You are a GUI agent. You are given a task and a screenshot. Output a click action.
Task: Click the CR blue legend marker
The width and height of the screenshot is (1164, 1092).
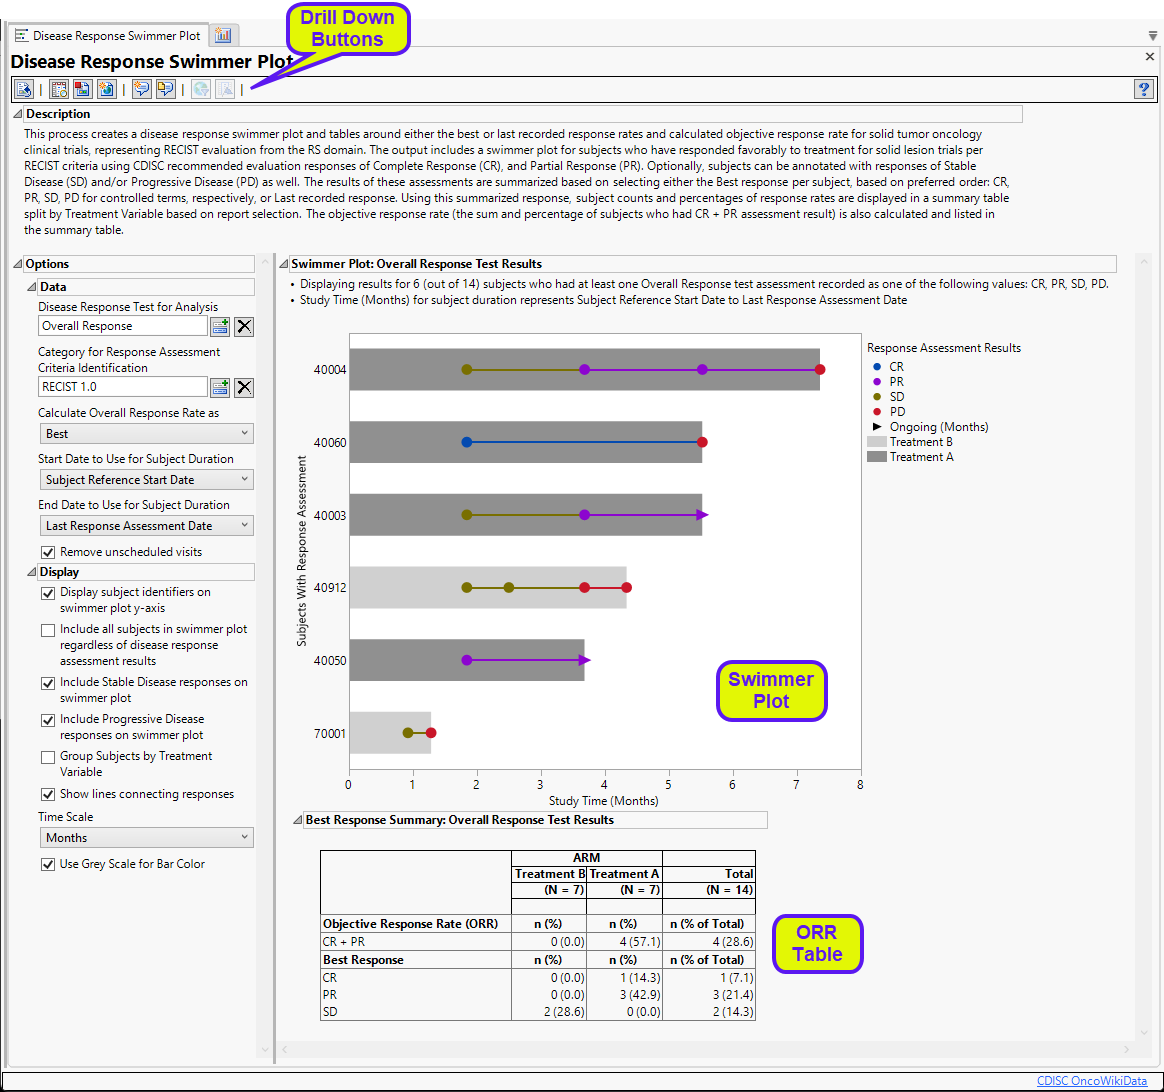click(x=877, y=367)
